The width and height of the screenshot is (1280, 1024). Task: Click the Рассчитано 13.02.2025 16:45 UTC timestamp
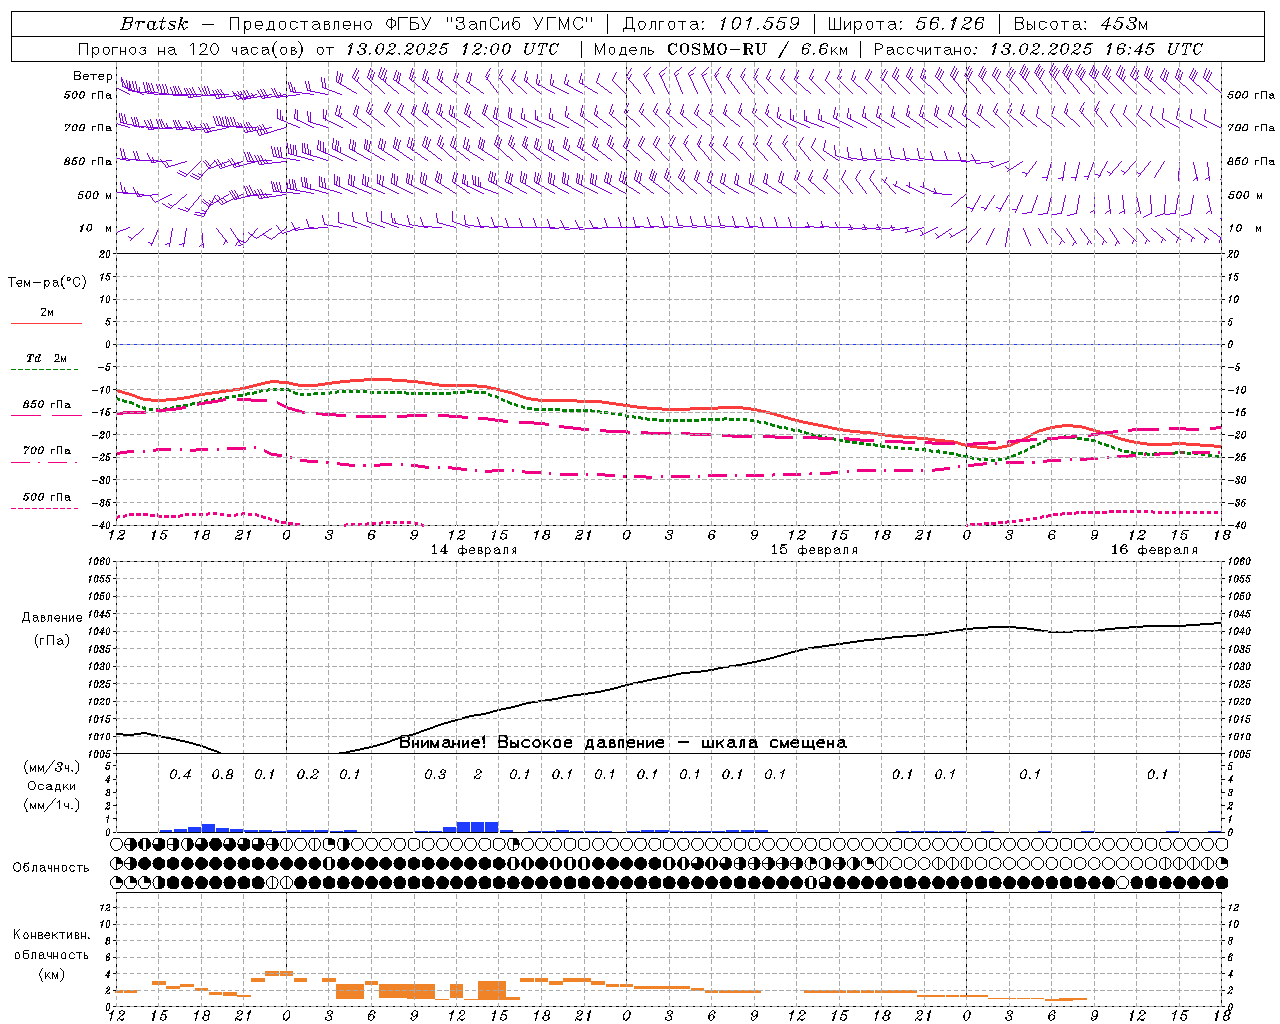tap(1038, 49)
